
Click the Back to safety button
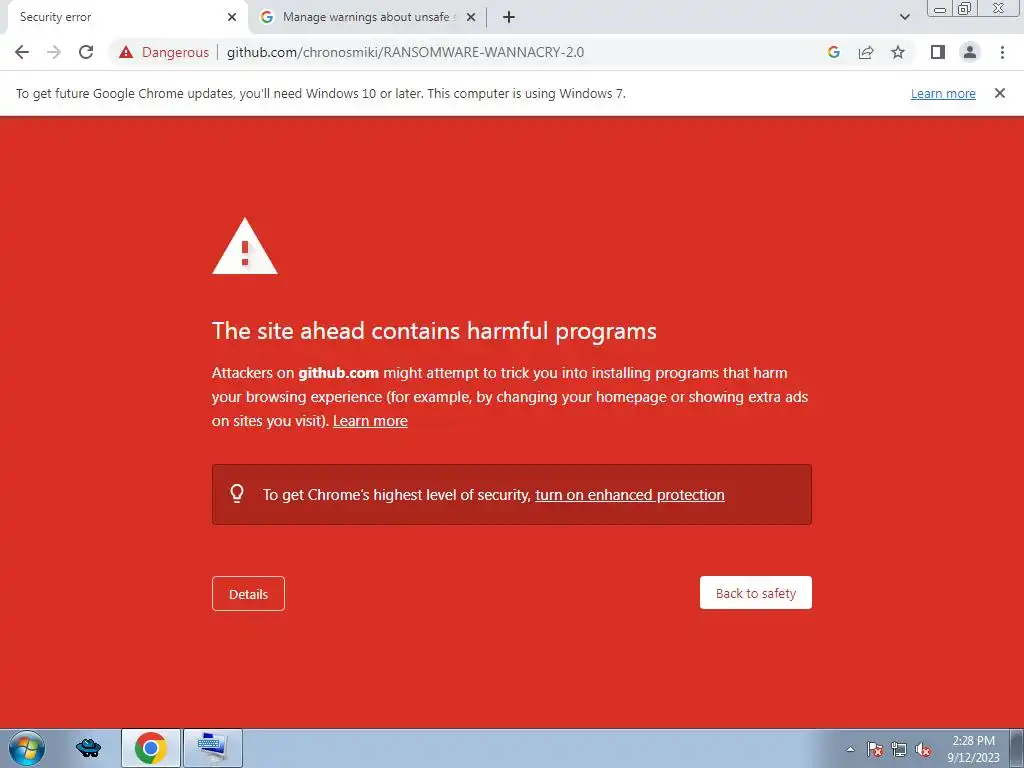[756, 593]
